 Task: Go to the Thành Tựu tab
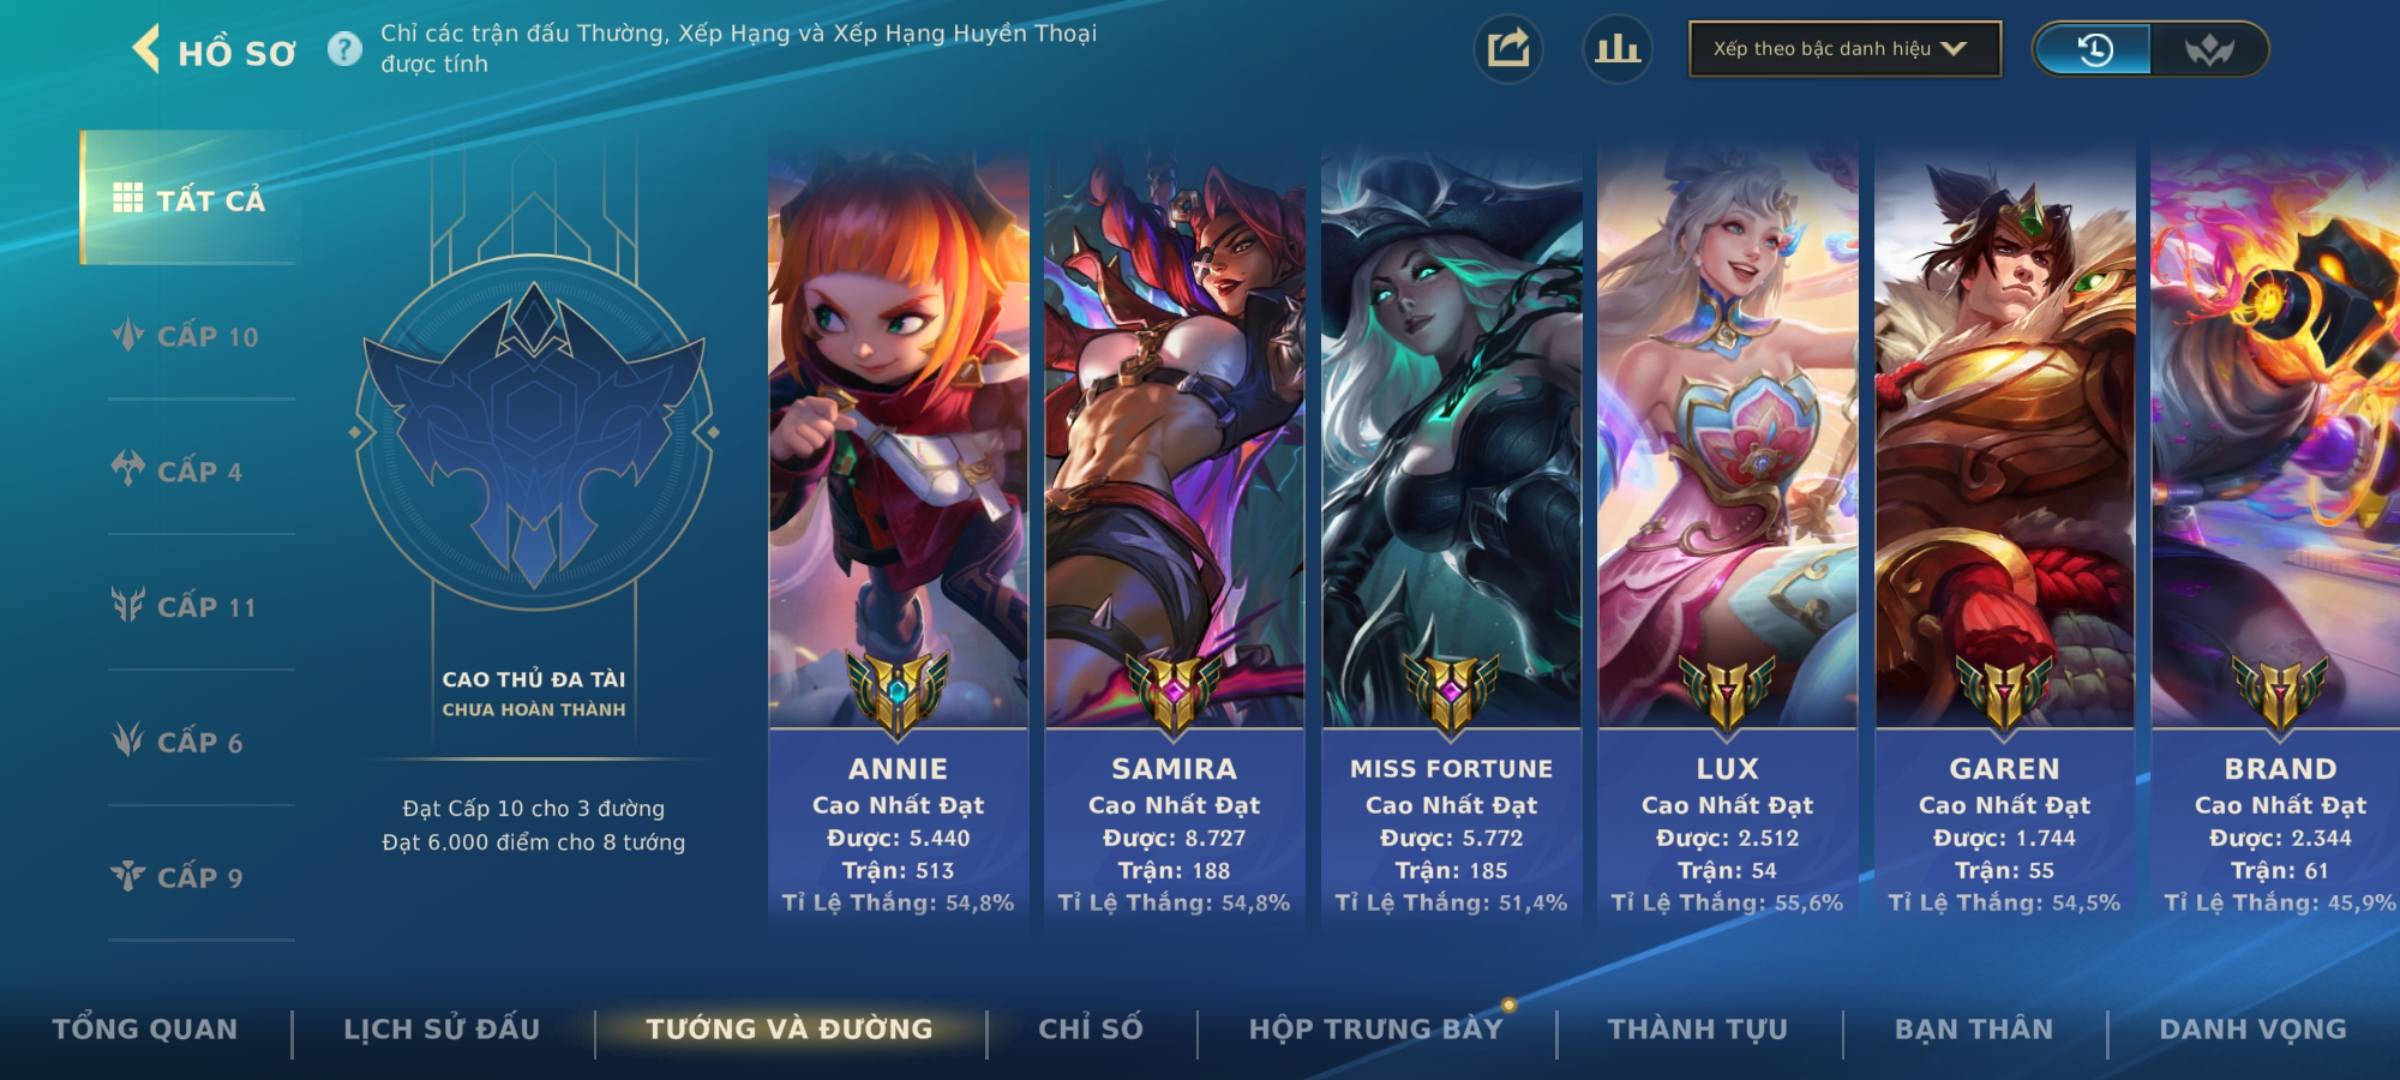pos(1698,1029)
